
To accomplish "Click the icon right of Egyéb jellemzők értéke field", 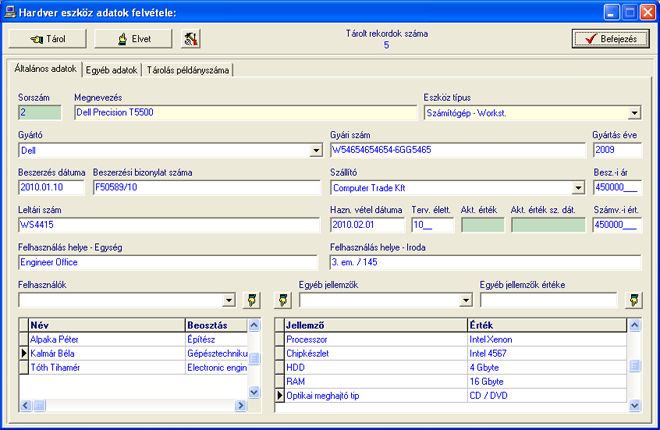I will point(633,299).
